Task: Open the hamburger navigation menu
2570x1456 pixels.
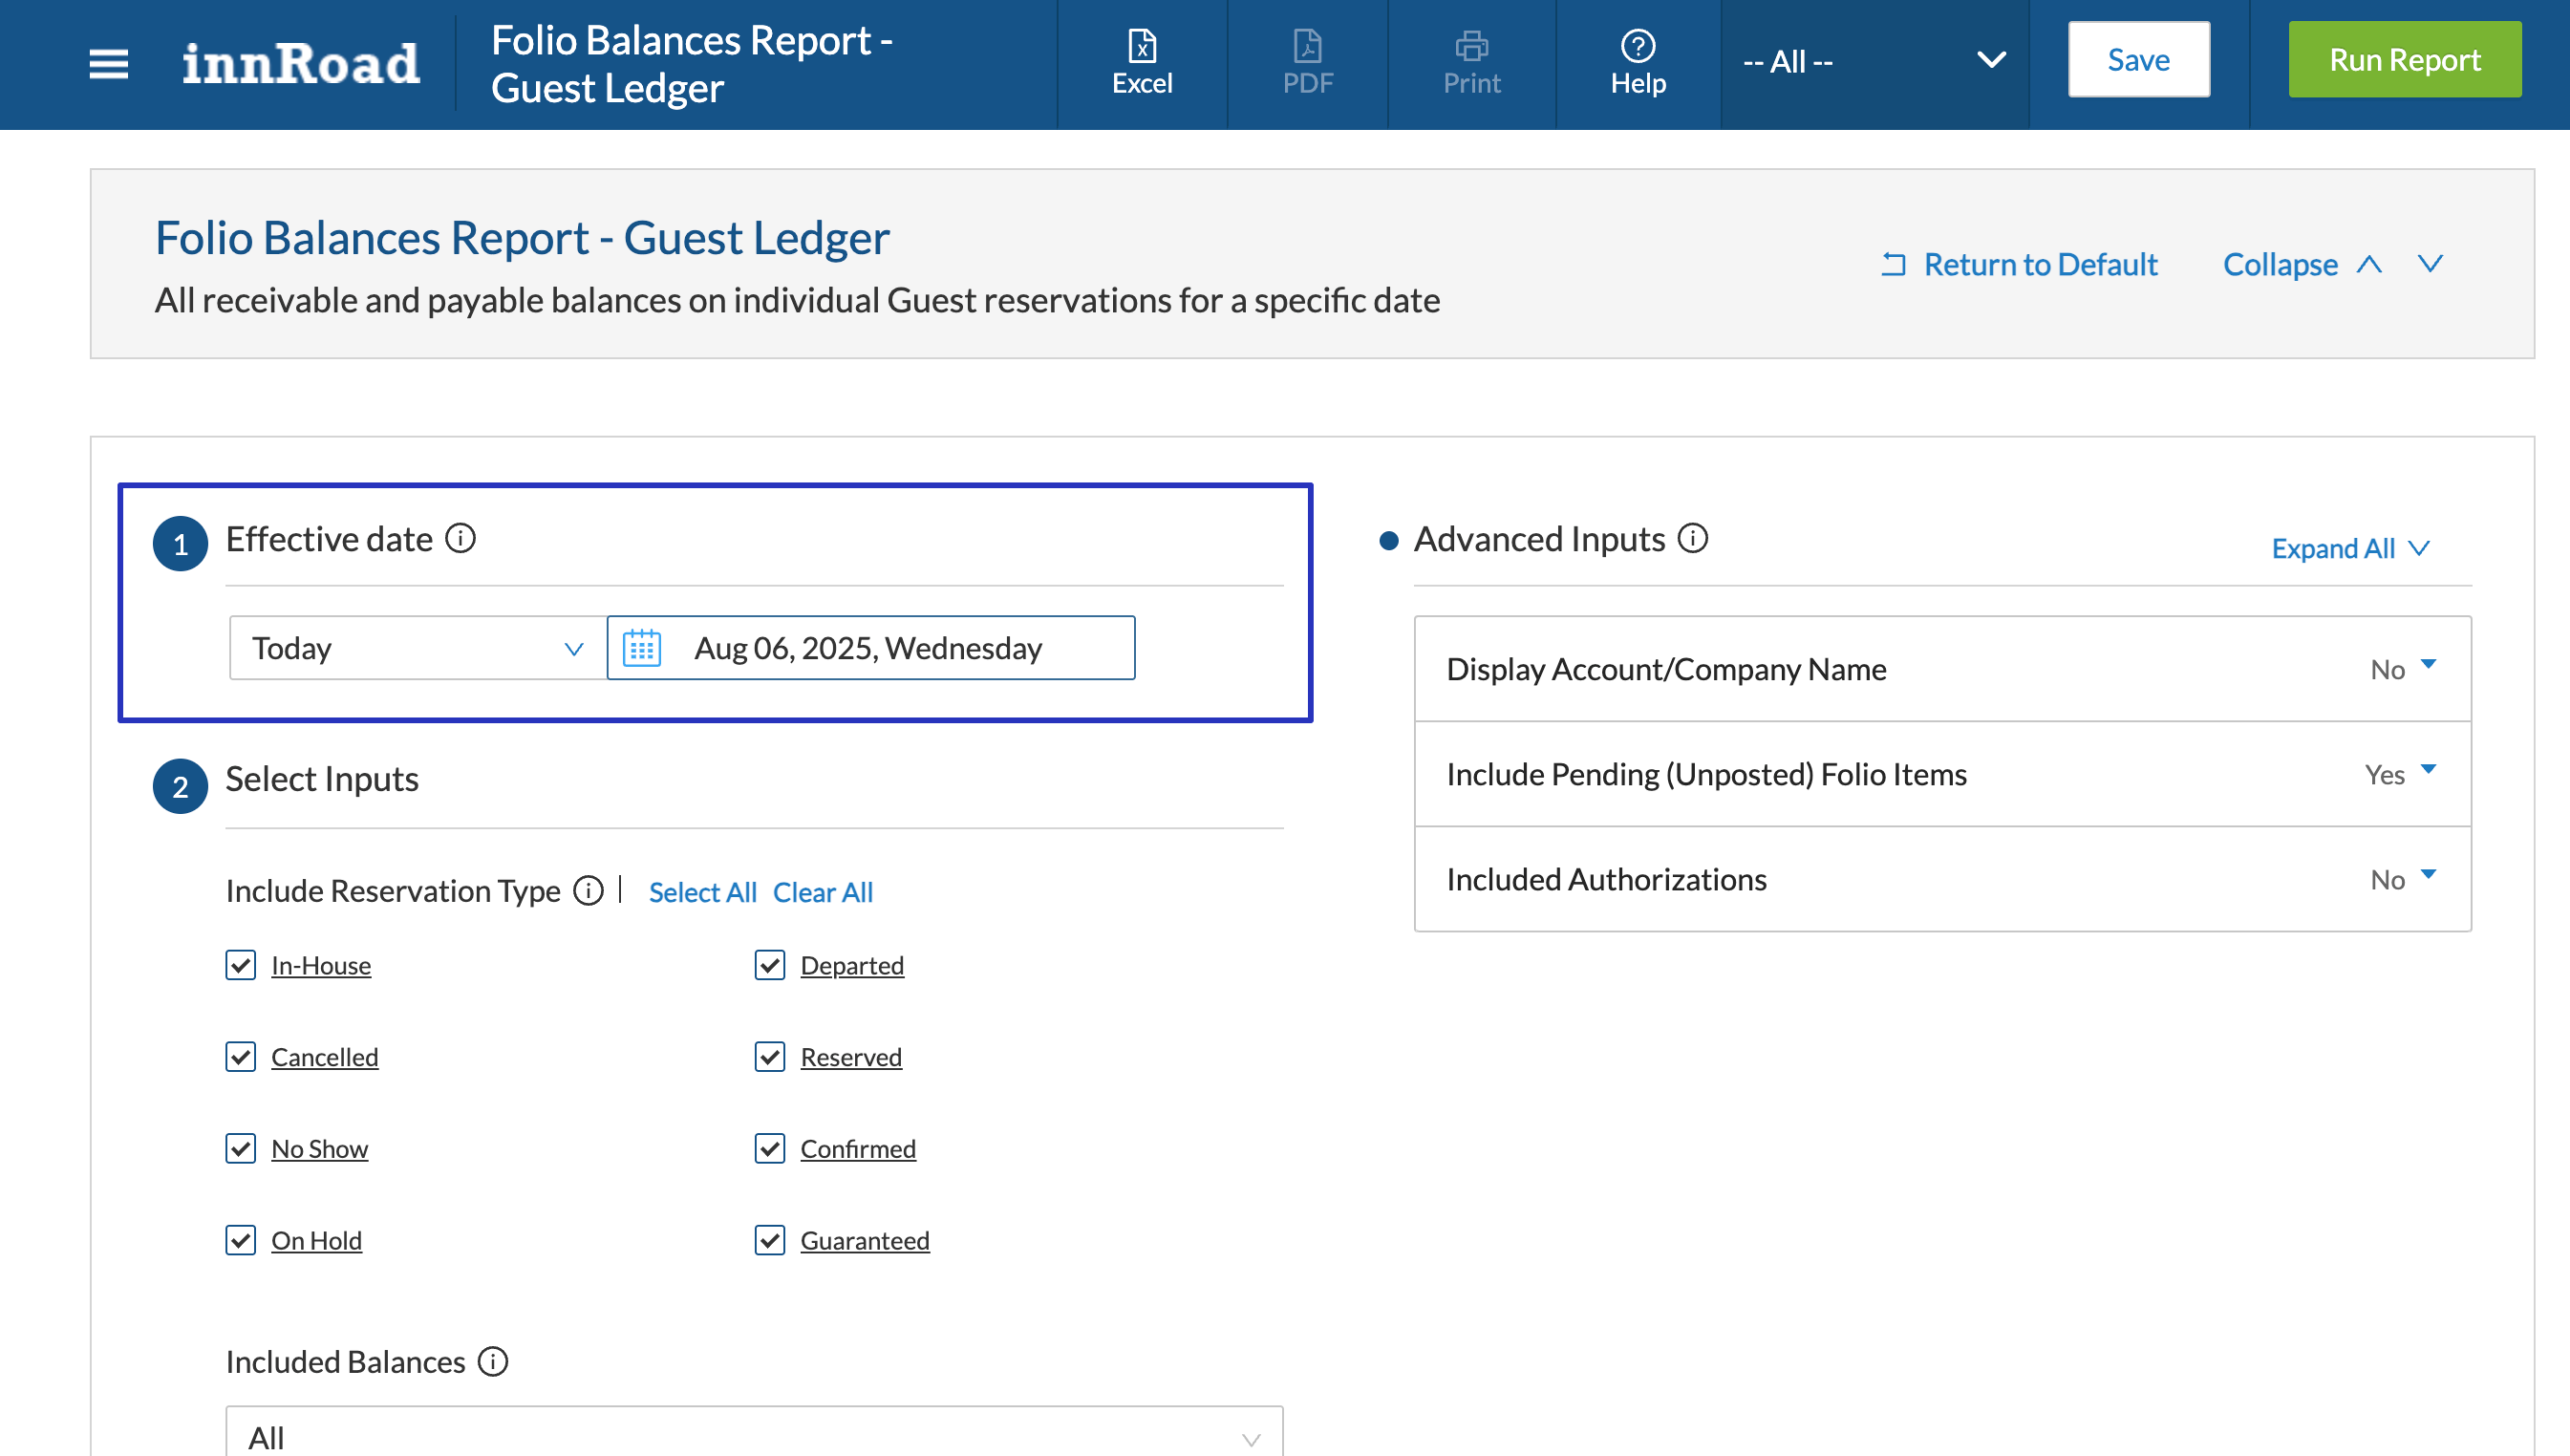Action: (x=108, y=64)
